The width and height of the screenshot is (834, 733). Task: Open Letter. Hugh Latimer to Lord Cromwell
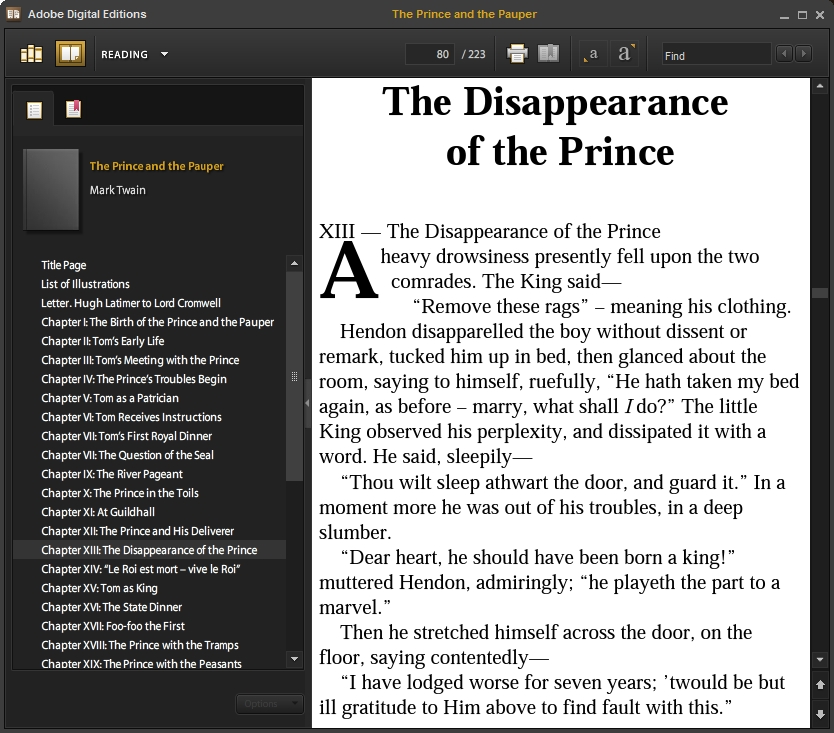(131, 303)
